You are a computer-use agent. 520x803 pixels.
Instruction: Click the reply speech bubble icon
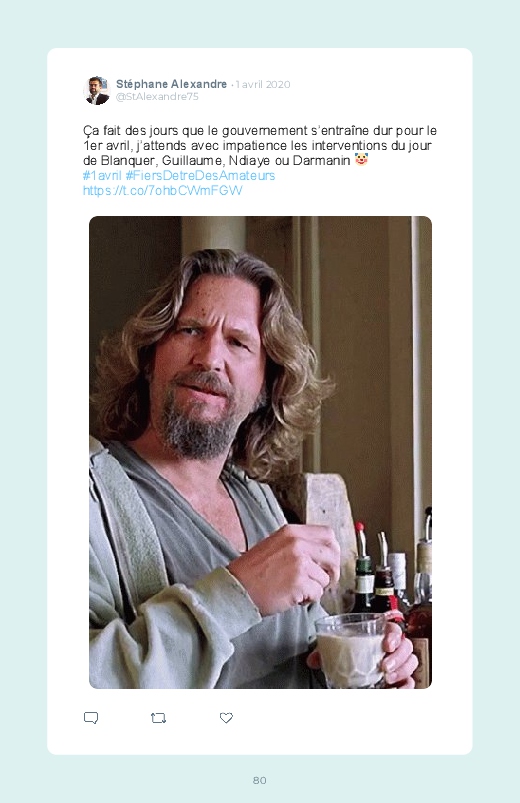click(91, 717)
